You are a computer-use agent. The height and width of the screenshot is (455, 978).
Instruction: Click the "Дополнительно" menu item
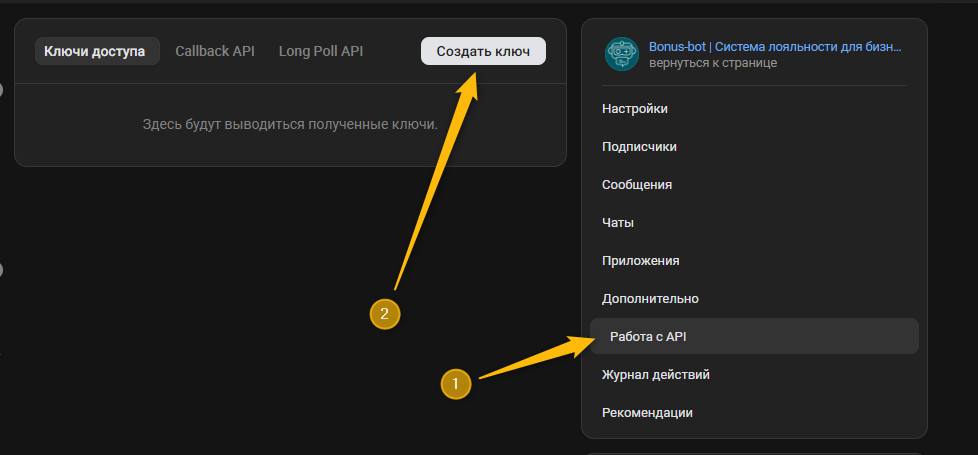point(650,299)
